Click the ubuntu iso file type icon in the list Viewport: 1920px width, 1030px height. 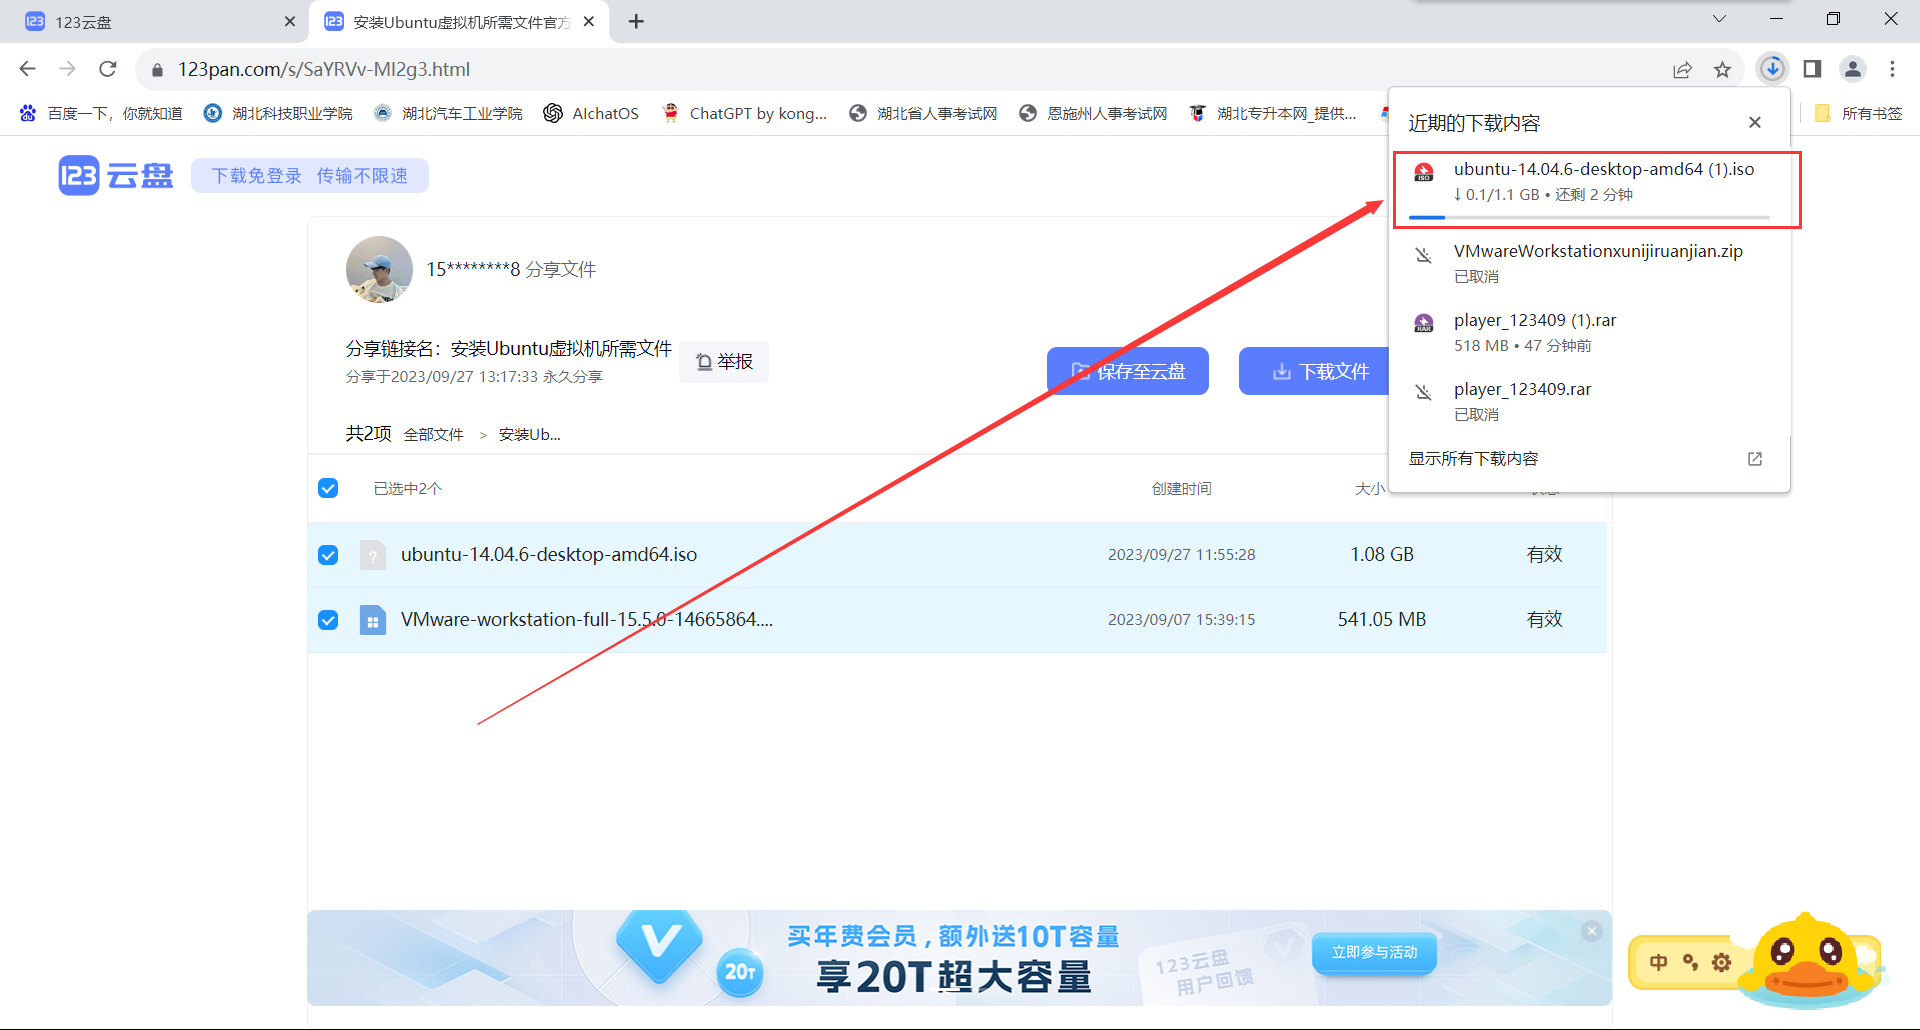(372, 555)
